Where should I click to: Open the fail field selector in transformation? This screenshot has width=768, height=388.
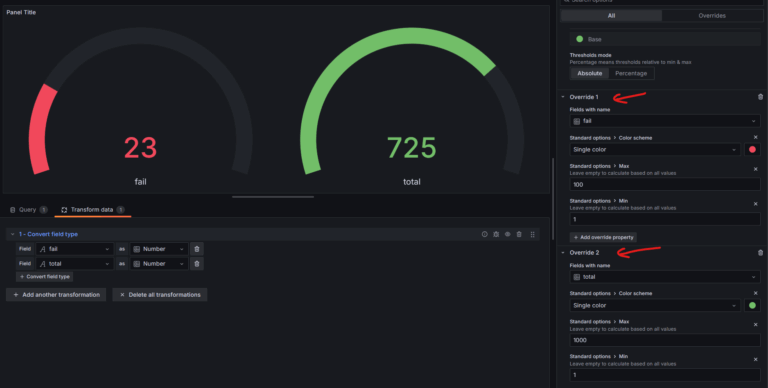tap(74, 249)
